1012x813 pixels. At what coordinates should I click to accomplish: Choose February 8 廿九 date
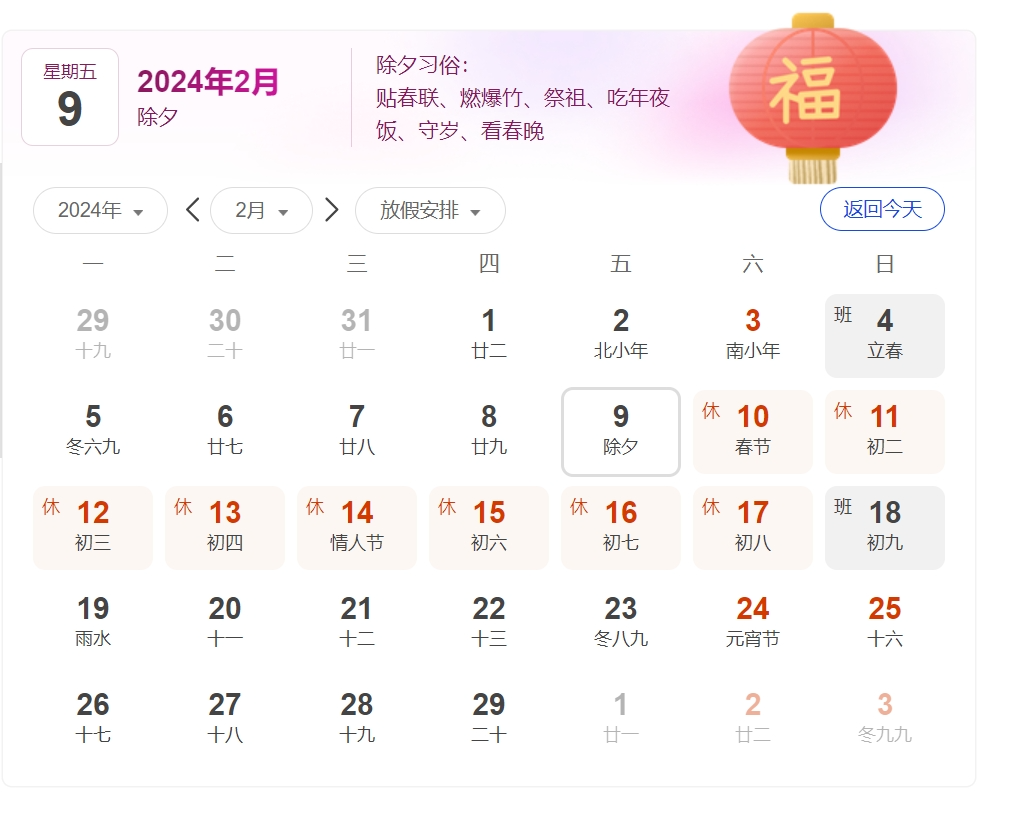tap(489, 432)
